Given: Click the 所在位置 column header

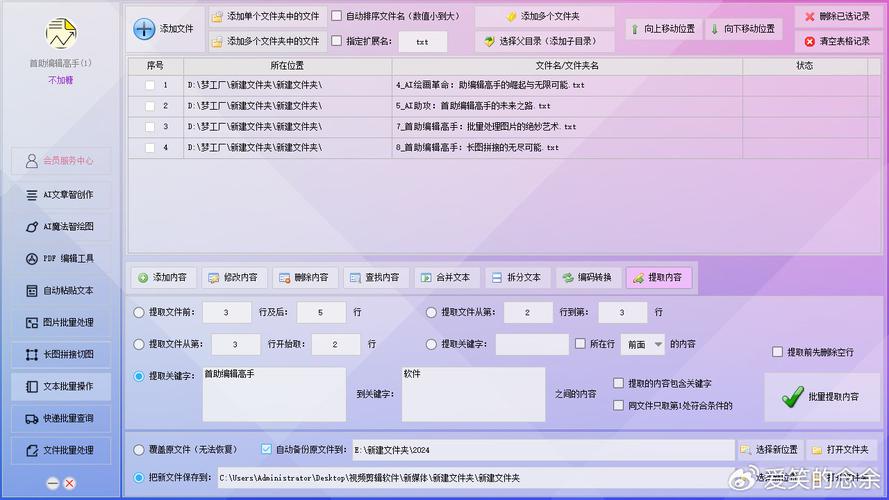Looking at the screenshot, I should tap(287, 66).
